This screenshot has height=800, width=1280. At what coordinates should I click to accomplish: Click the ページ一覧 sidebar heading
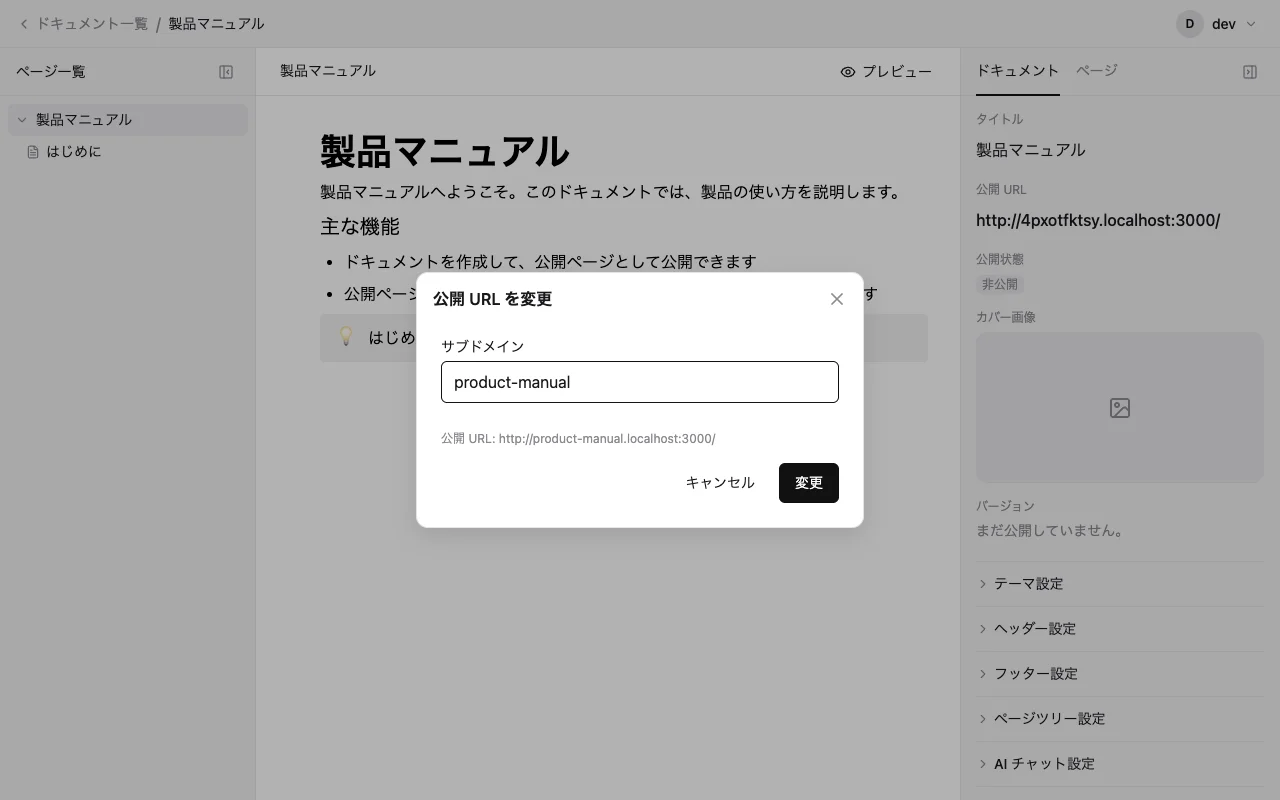coord(51,72)
